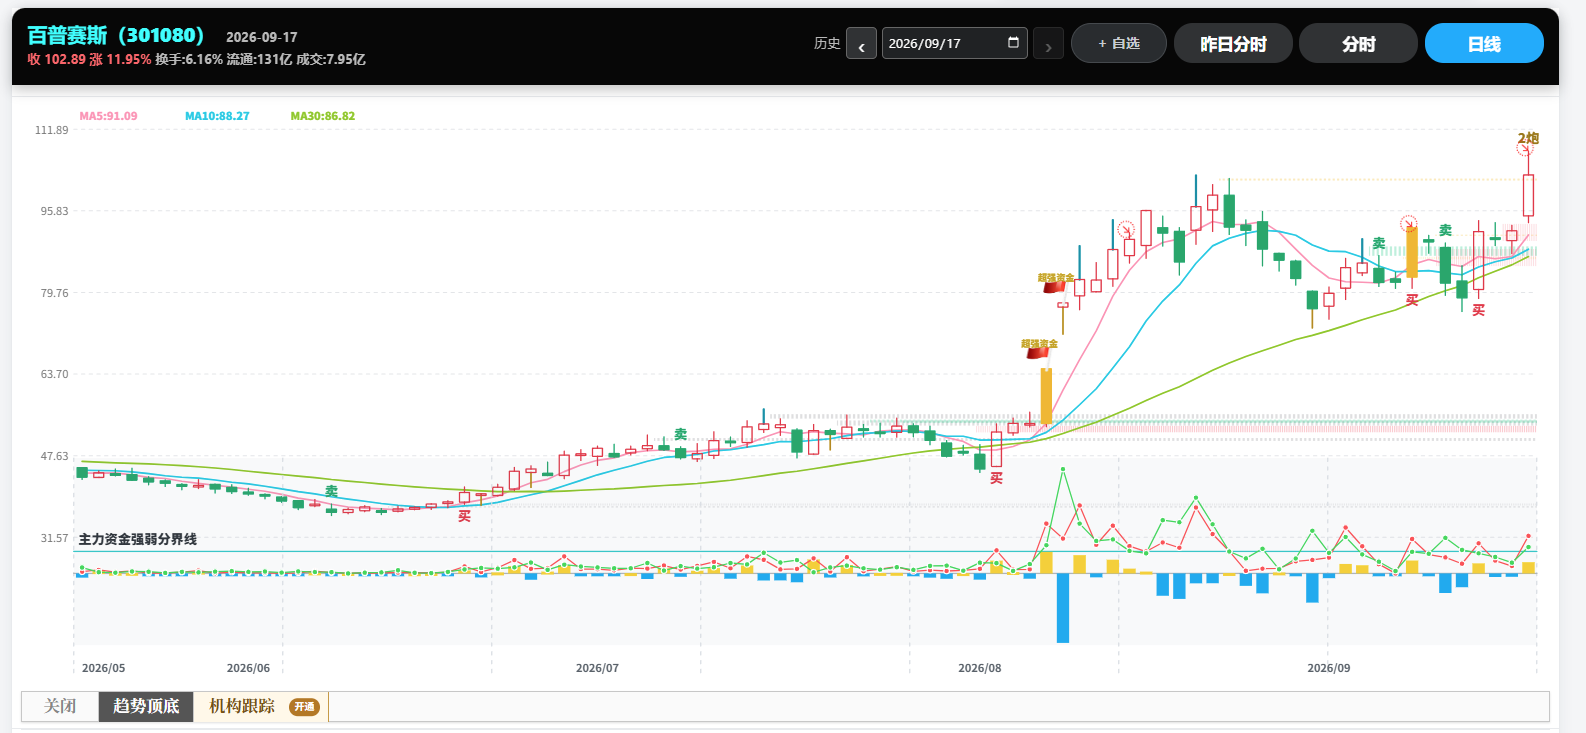The image size is (1586, 733).
Task: Switch to 分时 intraday view
Action: tap(1358, 43)
